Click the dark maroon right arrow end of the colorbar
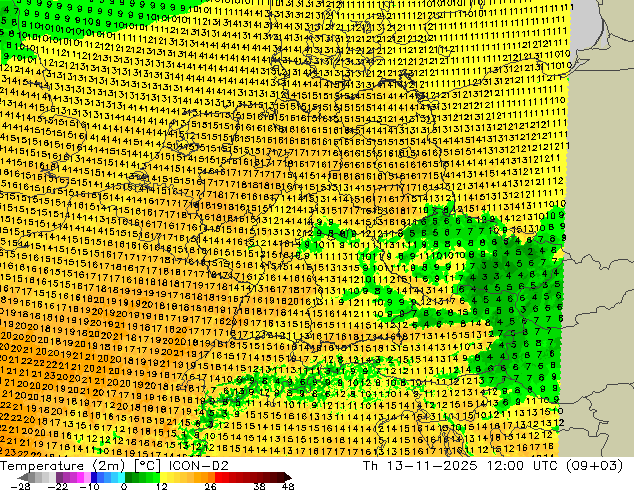 pos(288,477)
